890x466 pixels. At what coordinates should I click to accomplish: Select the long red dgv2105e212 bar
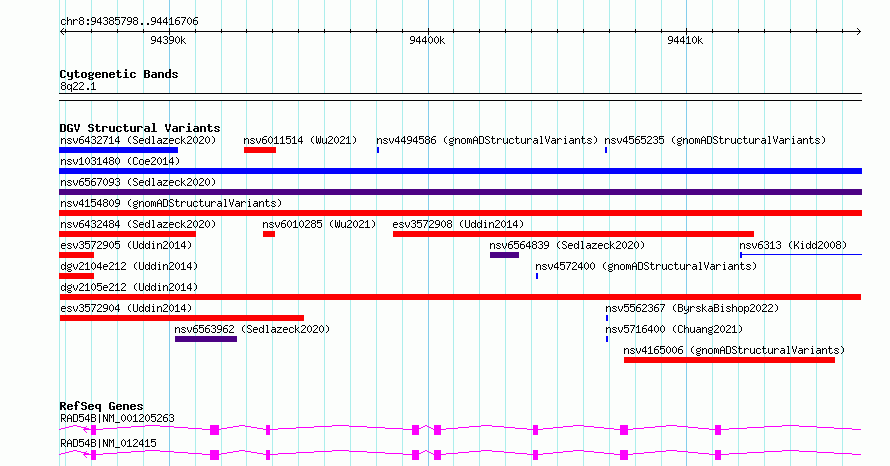coord(460,297)
